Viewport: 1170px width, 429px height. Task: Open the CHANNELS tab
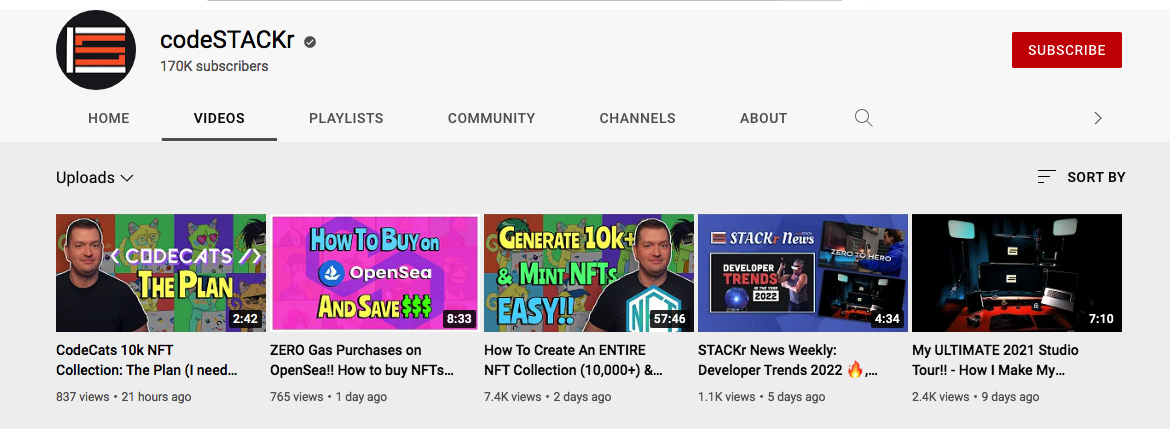pos(637,118)
